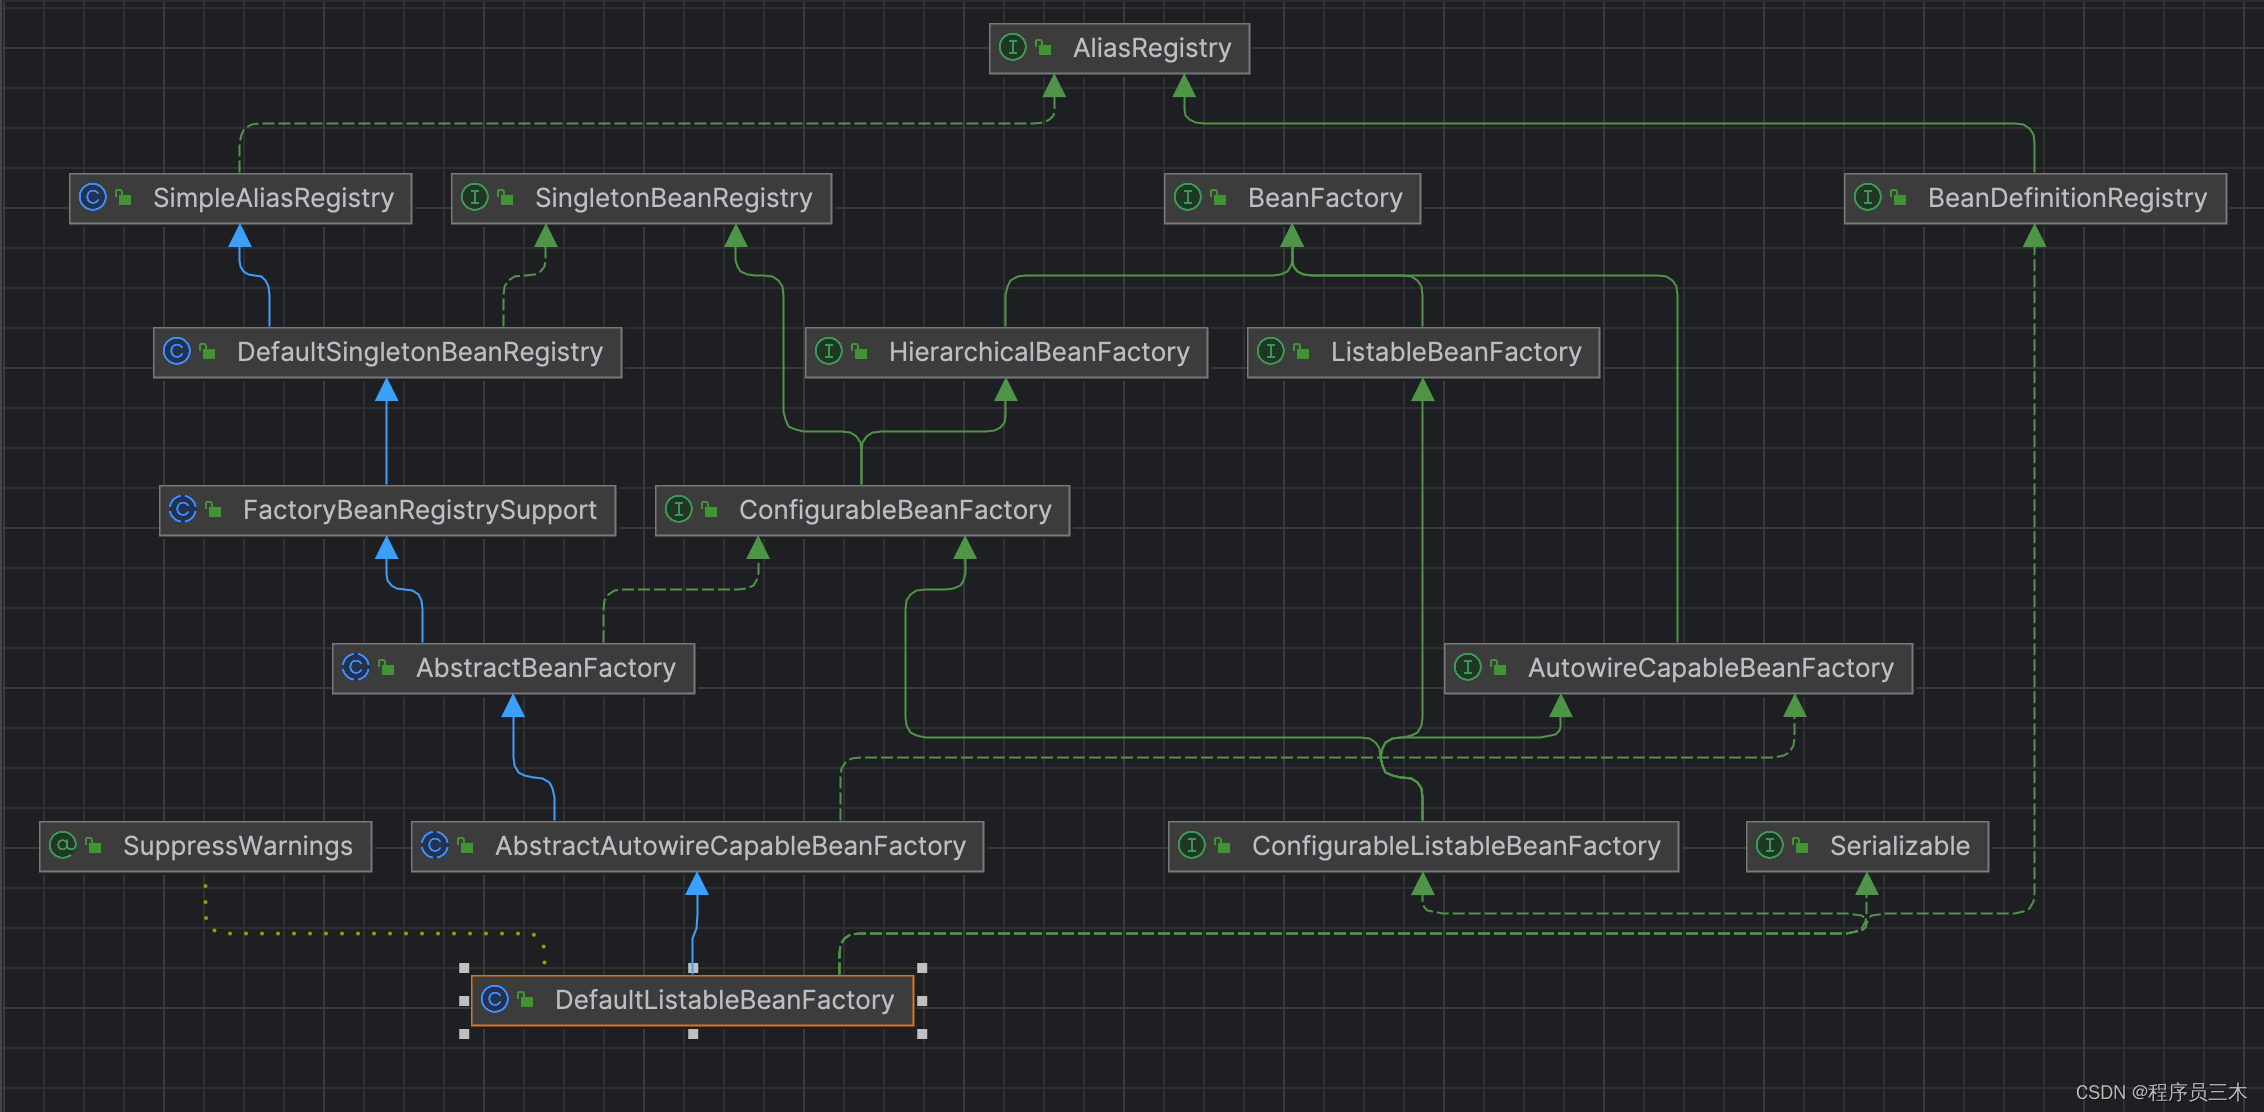
Task: Click the annotation icon on SuppressWarnings
Action: (x=63, y=845)
